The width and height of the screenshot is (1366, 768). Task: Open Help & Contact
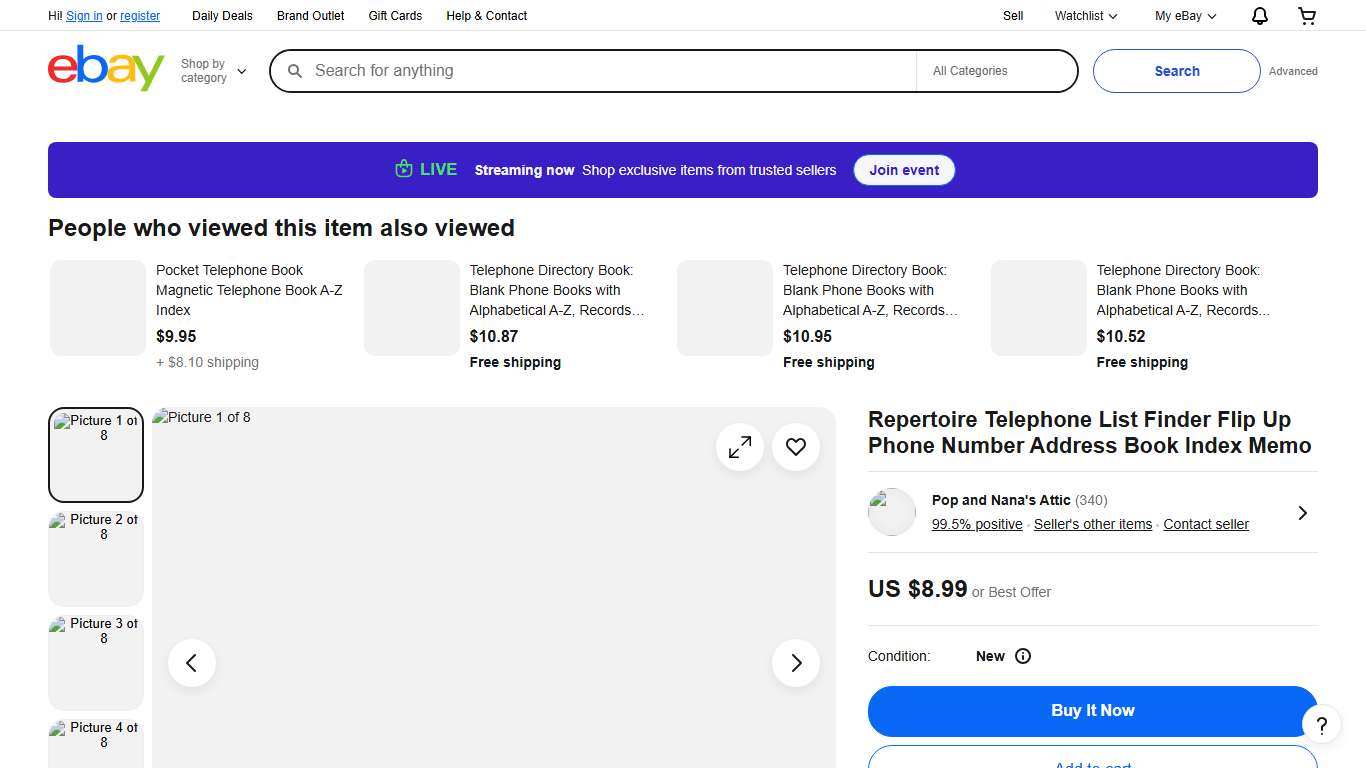point(486,16)
